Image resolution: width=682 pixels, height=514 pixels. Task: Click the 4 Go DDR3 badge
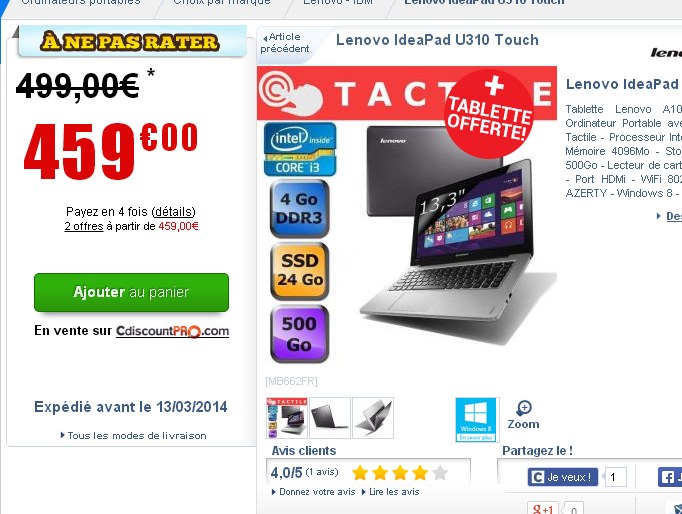(300, 209)
